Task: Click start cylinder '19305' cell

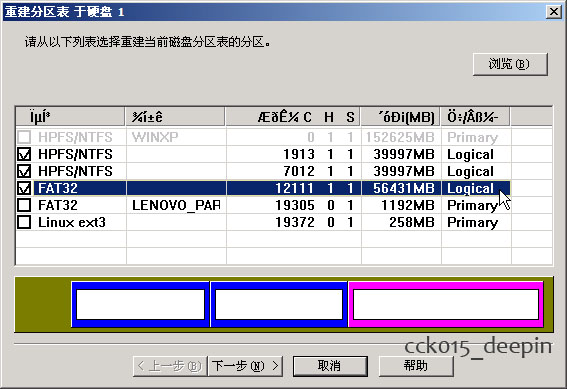Action: (x=295, y=205)
